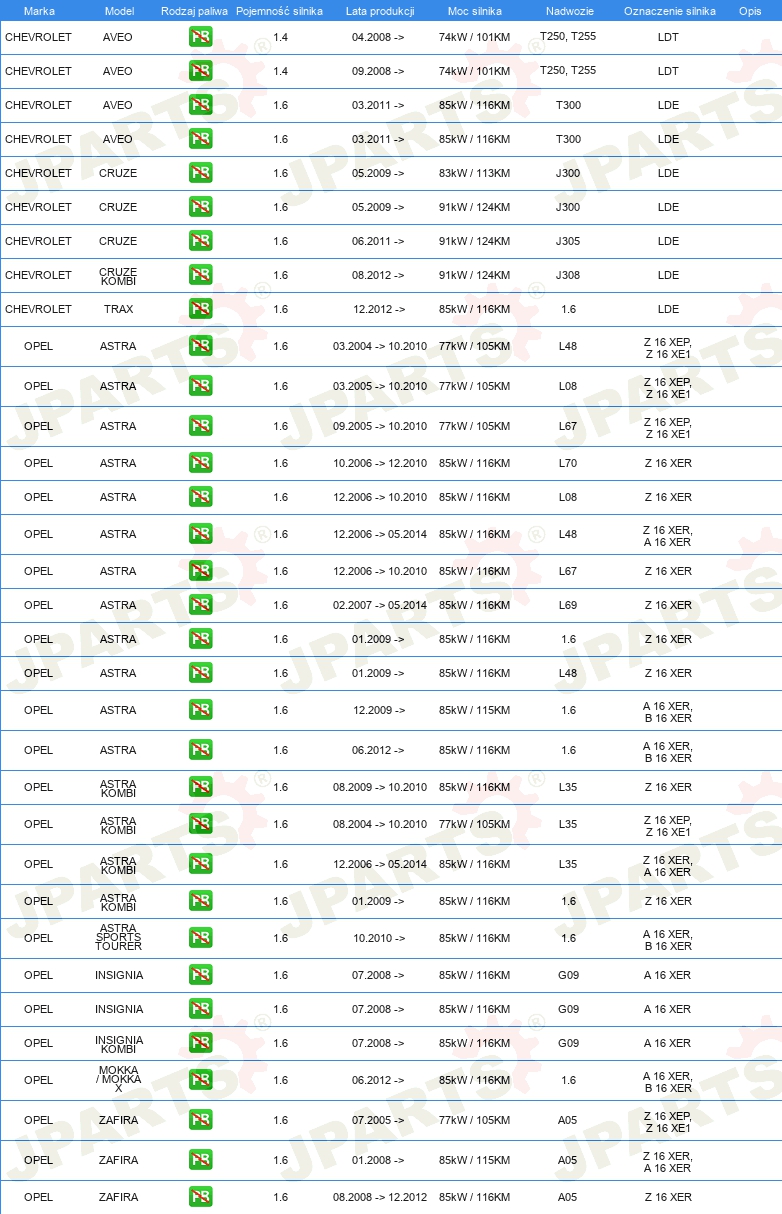The width and height of the screenshot is (782, 1214).
Task: Click the 08.2012 -> production date cell
Action: 379,275
